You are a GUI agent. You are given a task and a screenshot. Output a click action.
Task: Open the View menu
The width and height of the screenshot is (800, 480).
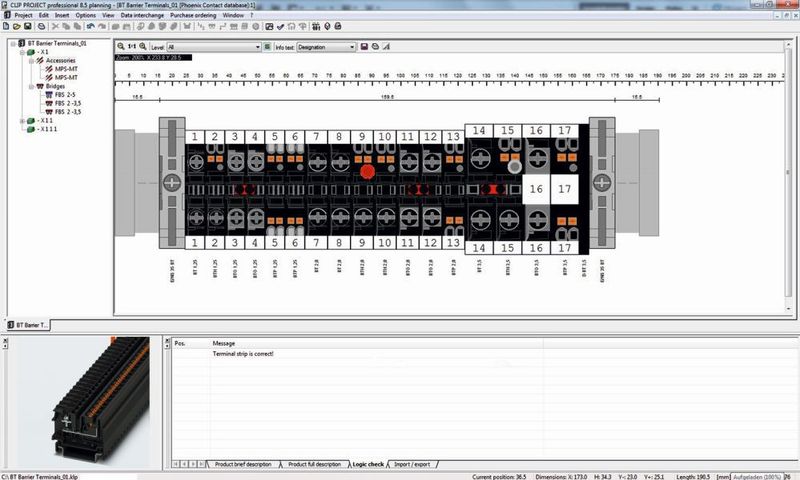[x=108, y=15]
